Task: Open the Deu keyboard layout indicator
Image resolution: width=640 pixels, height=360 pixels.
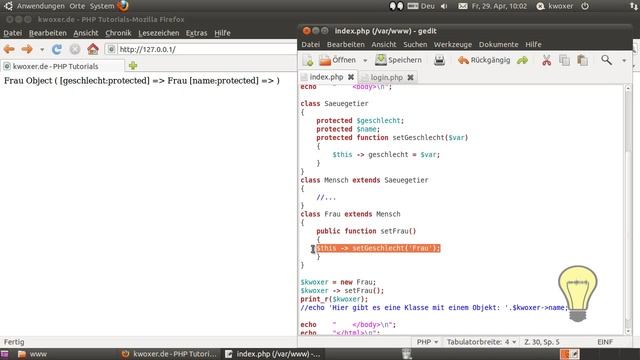Action: pos(421,6)
